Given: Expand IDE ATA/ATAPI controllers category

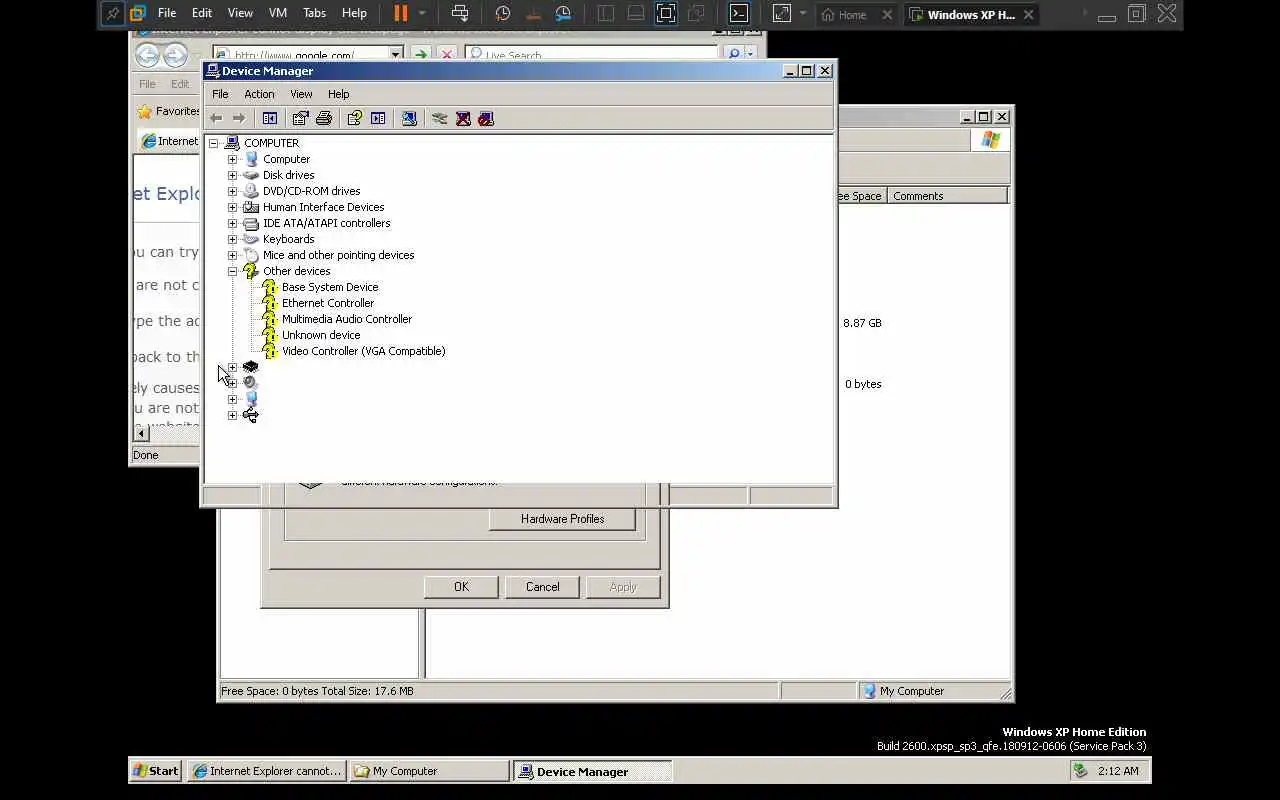Looking at the screenshot, I should [x=232, y=223].
